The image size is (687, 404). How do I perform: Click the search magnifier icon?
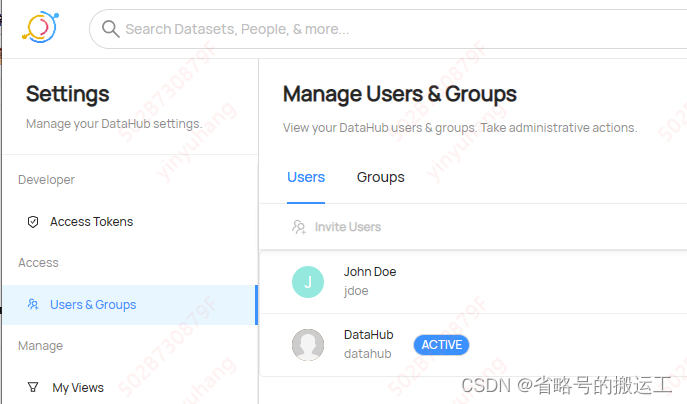point(110,29)
